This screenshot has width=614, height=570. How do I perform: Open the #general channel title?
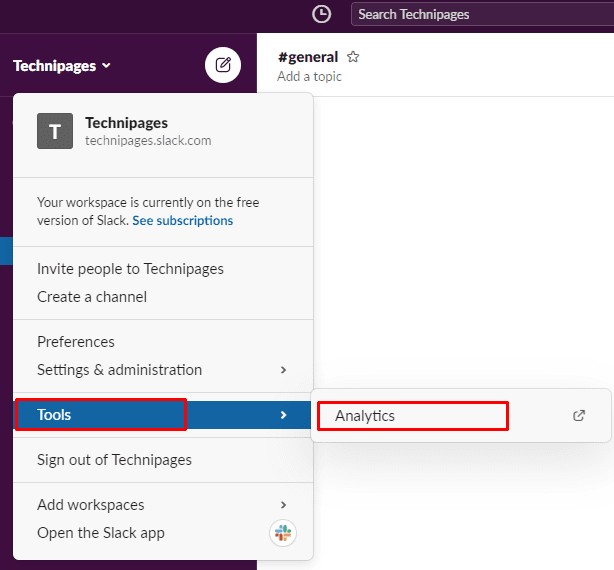pos(308,57)
